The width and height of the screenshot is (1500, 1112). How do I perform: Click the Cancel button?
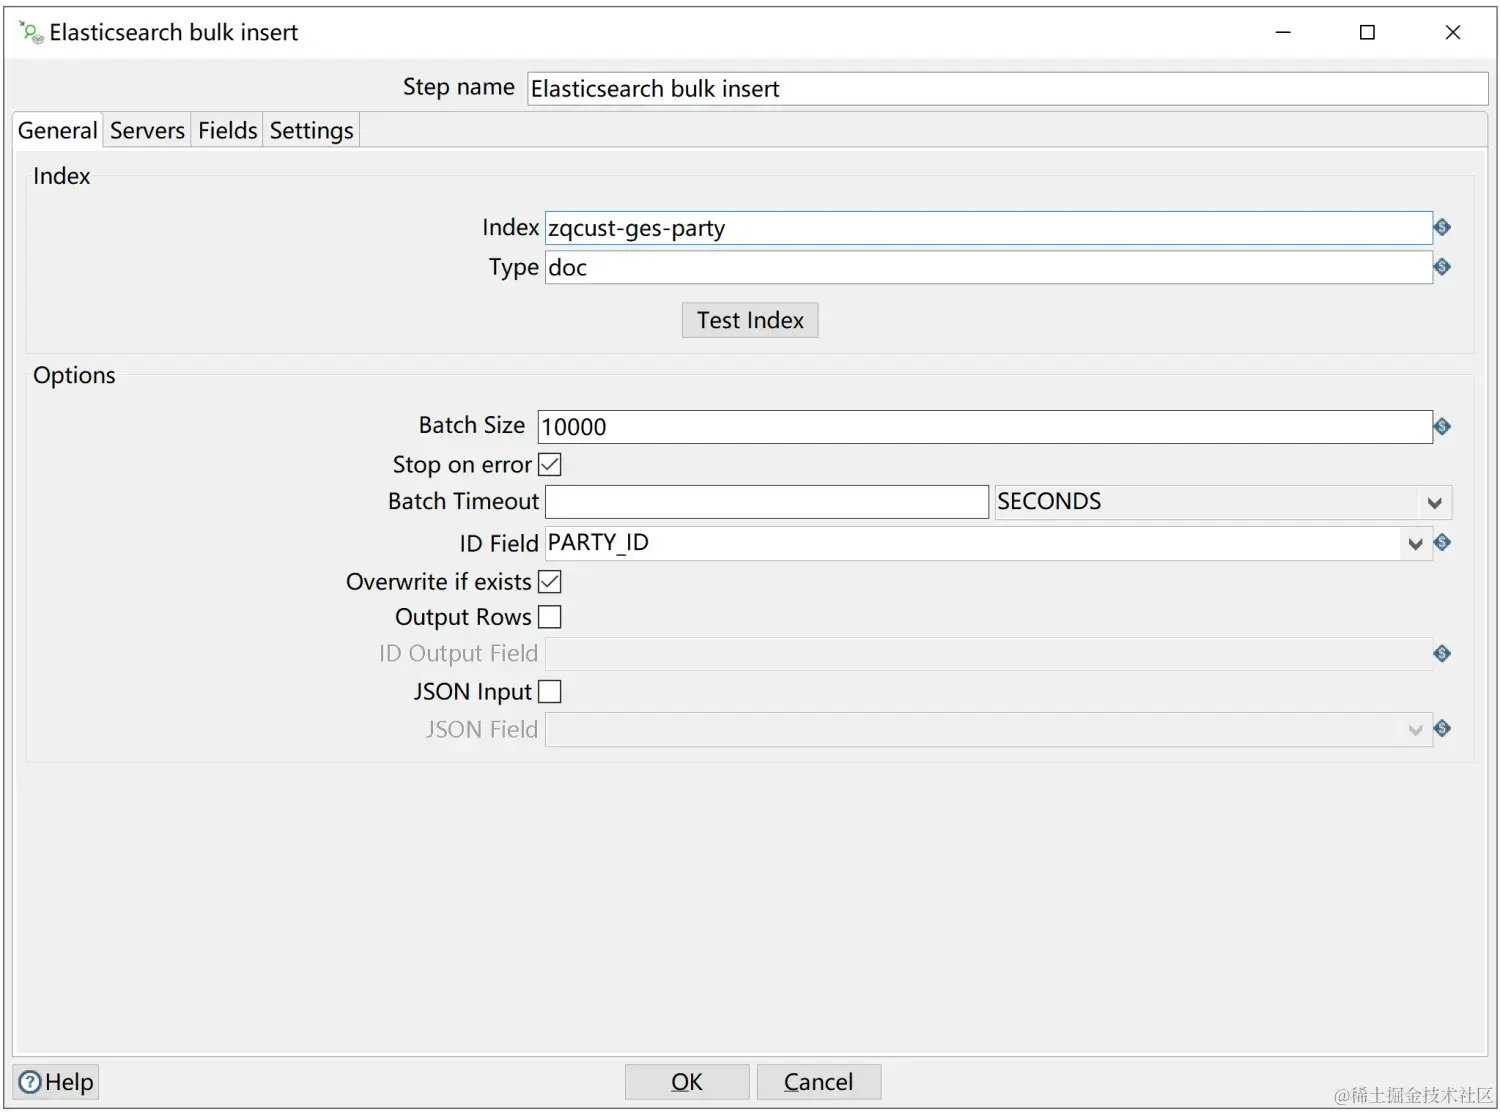click(819, 1082)
